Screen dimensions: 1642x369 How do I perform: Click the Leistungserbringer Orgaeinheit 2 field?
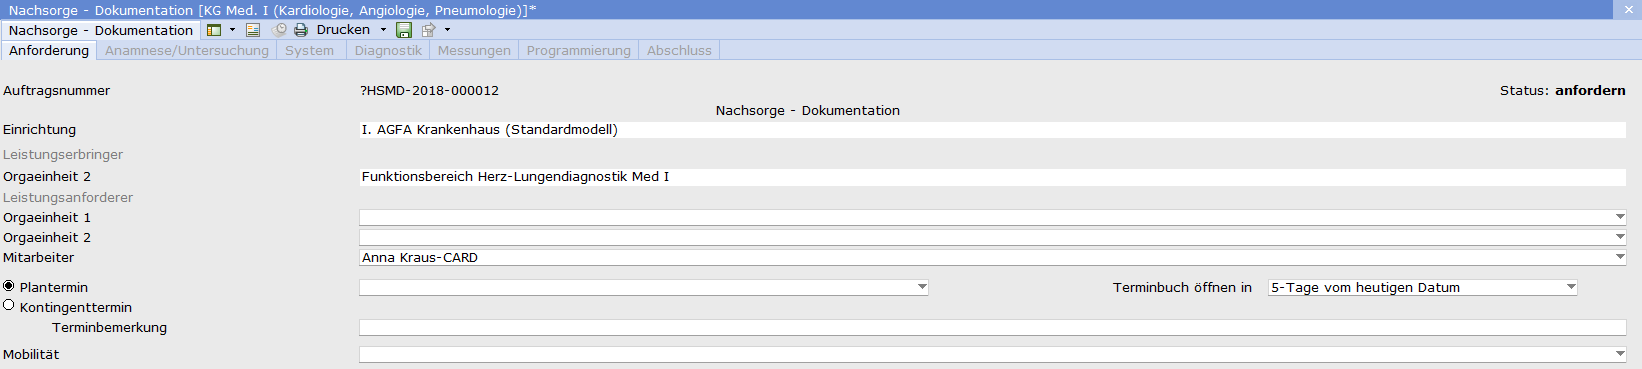coord(993,177)
